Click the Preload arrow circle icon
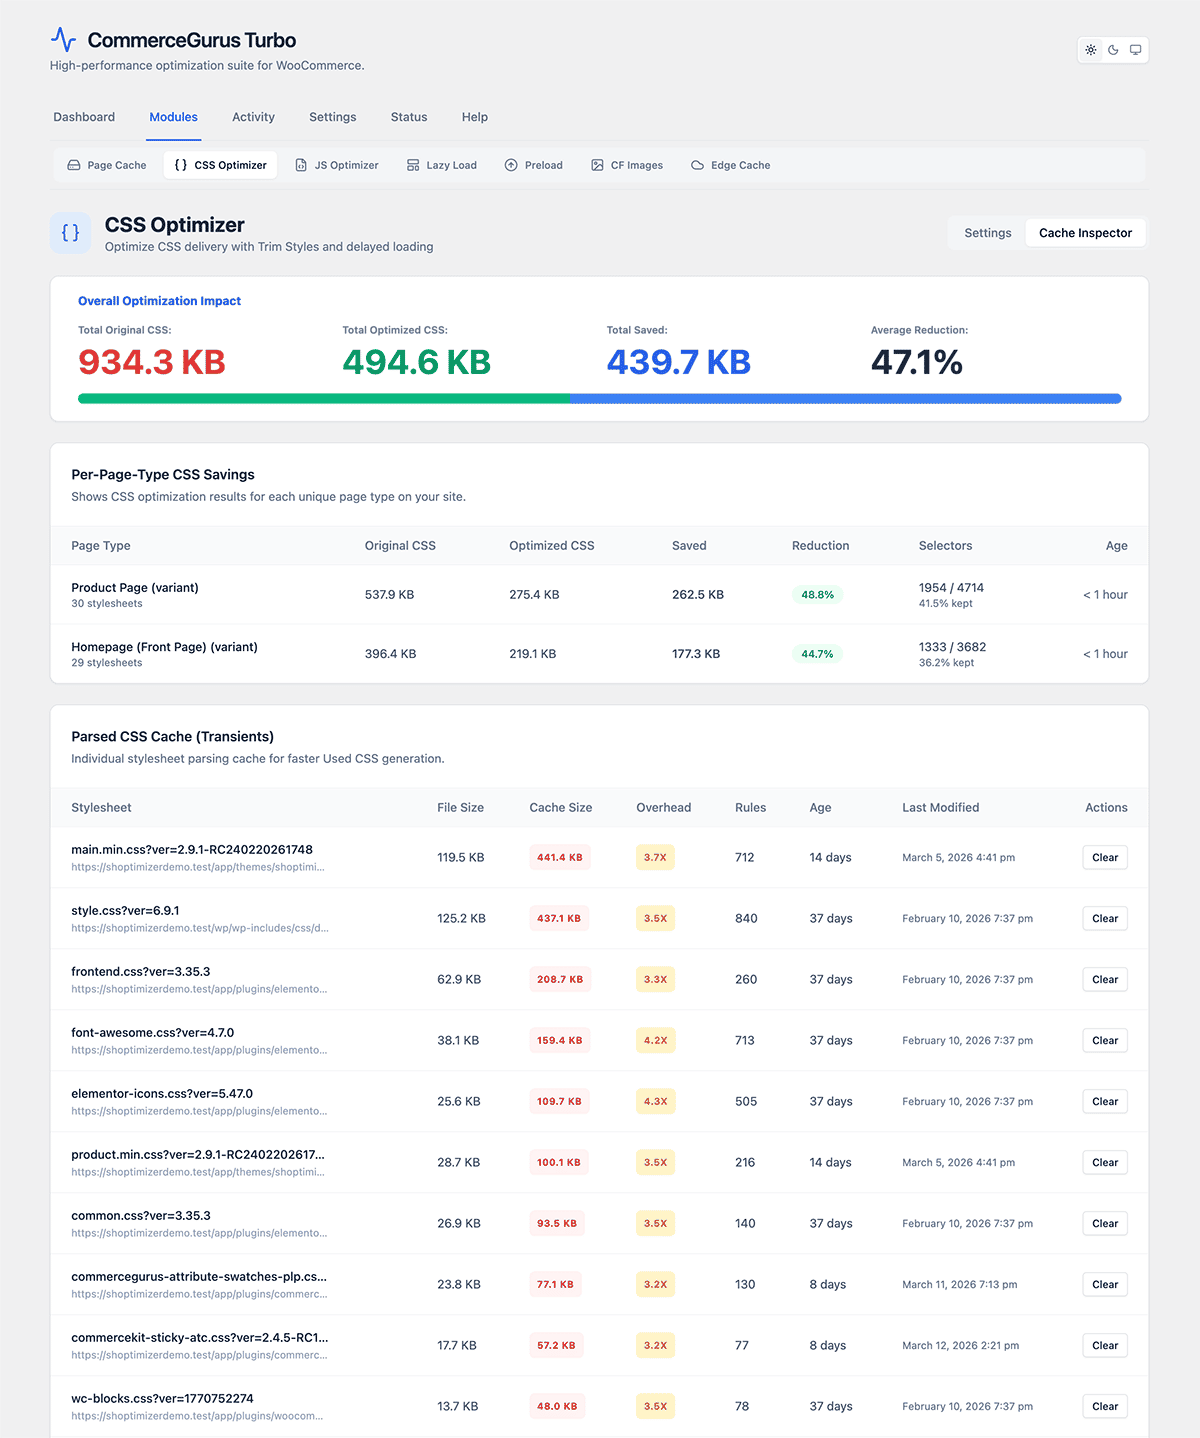 pyautogui.click(x=511, y=165)
